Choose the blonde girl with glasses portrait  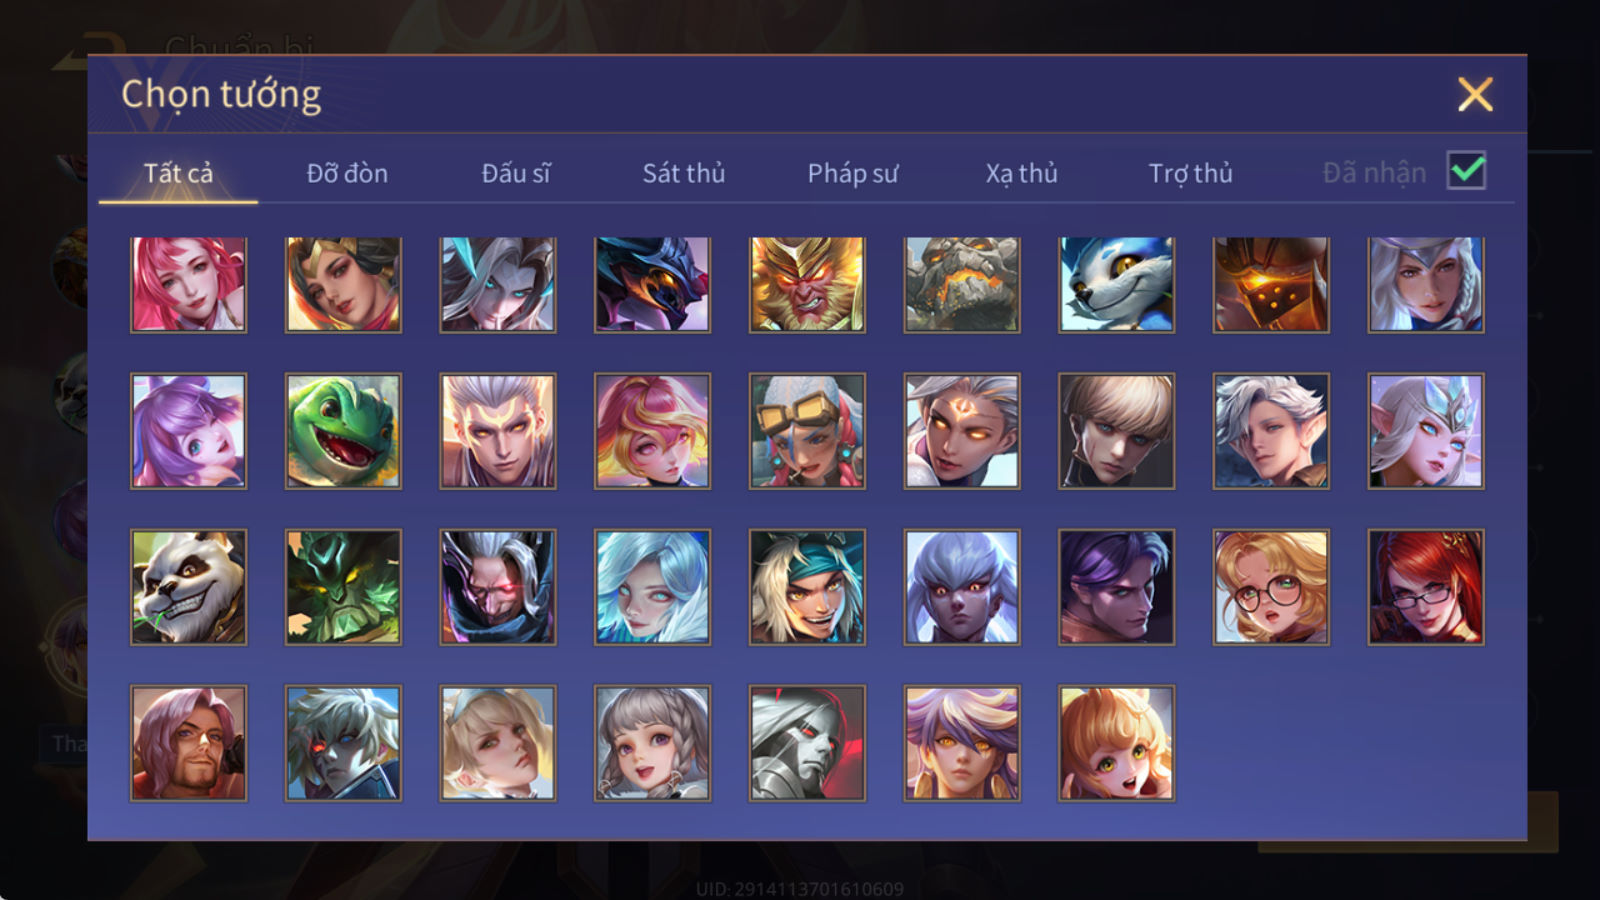1271,587
